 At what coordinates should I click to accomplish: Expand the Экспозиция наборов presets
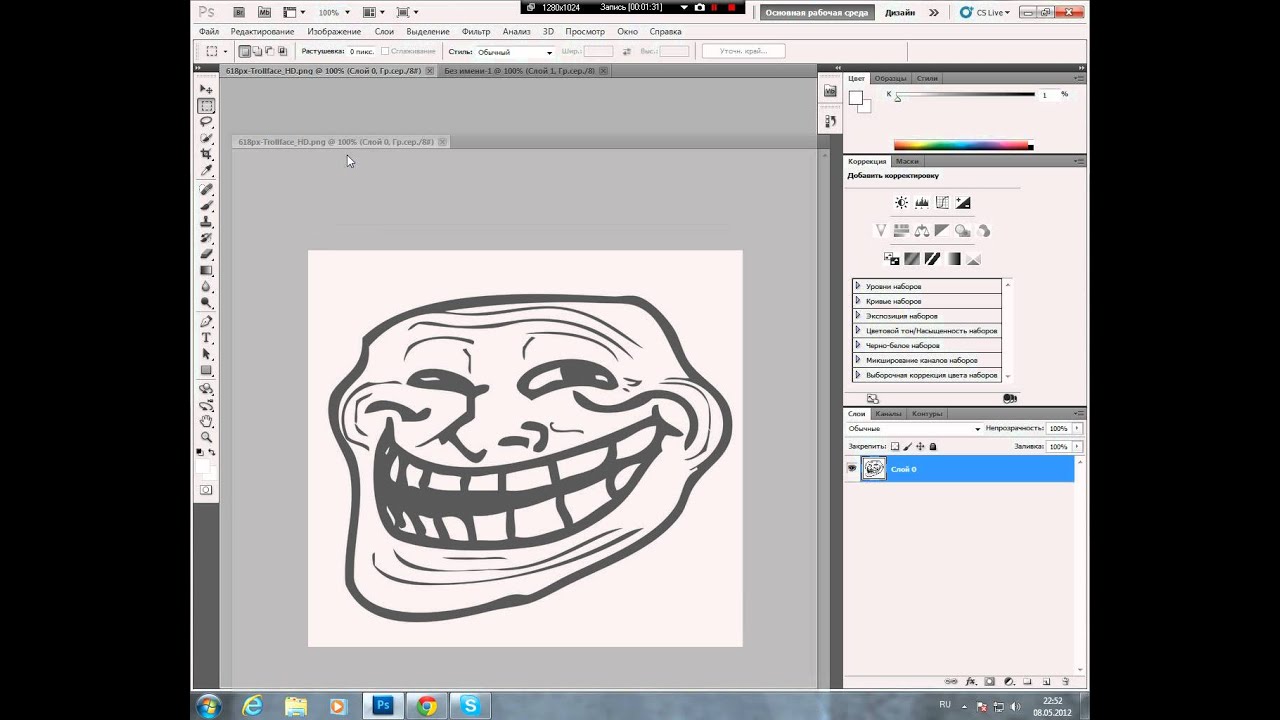[857, 315]
